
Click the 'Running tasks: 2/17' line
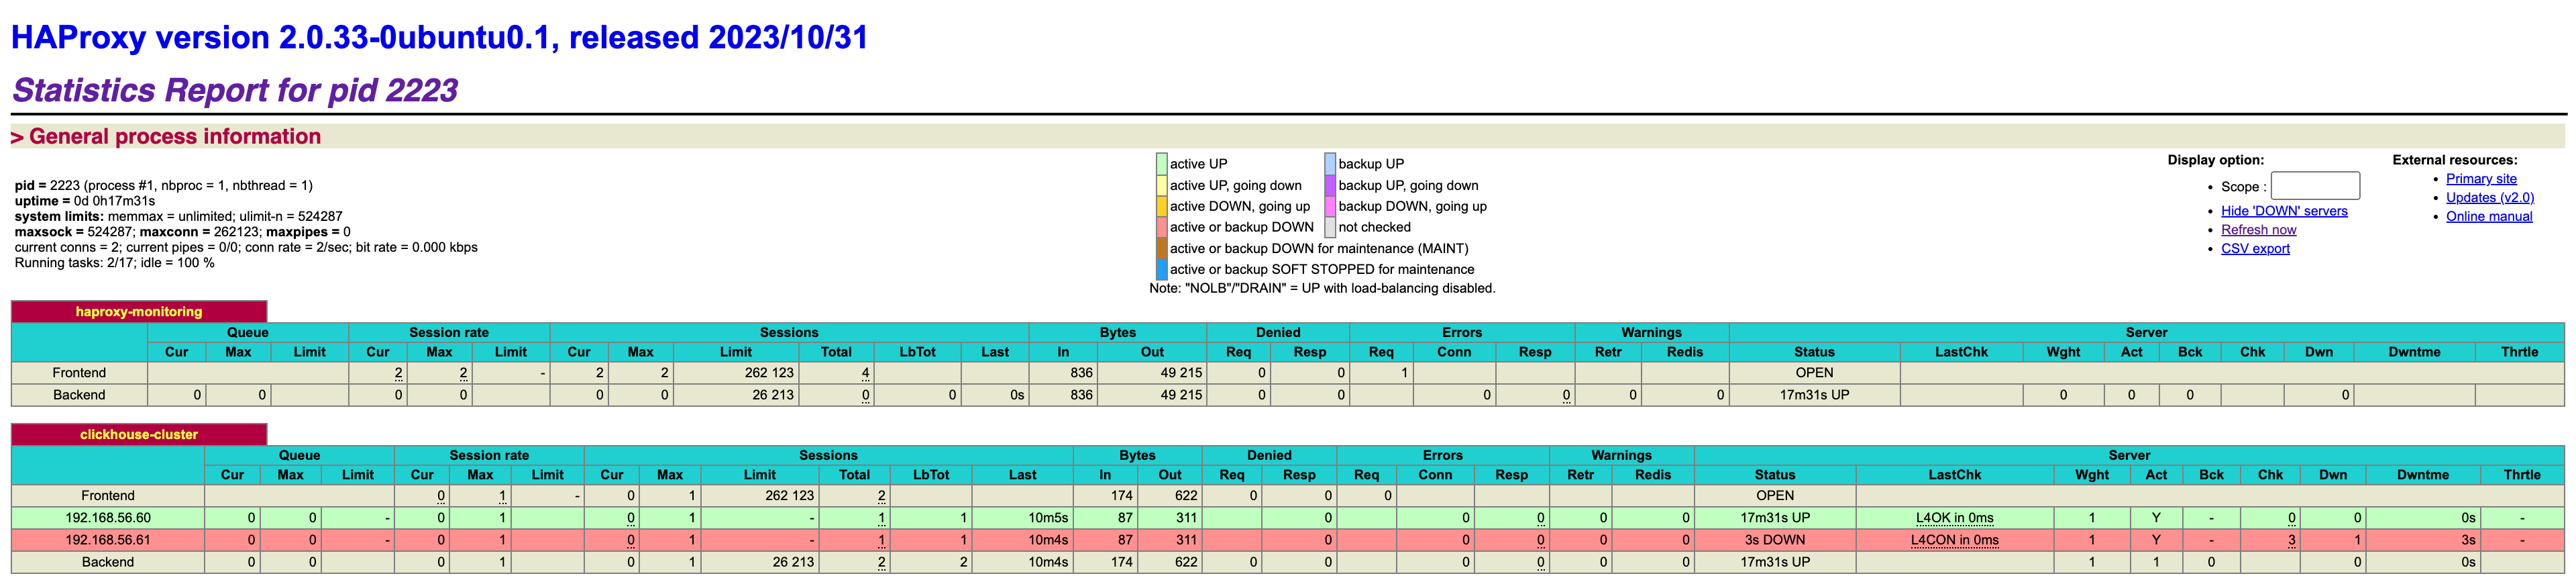point(114,263)
